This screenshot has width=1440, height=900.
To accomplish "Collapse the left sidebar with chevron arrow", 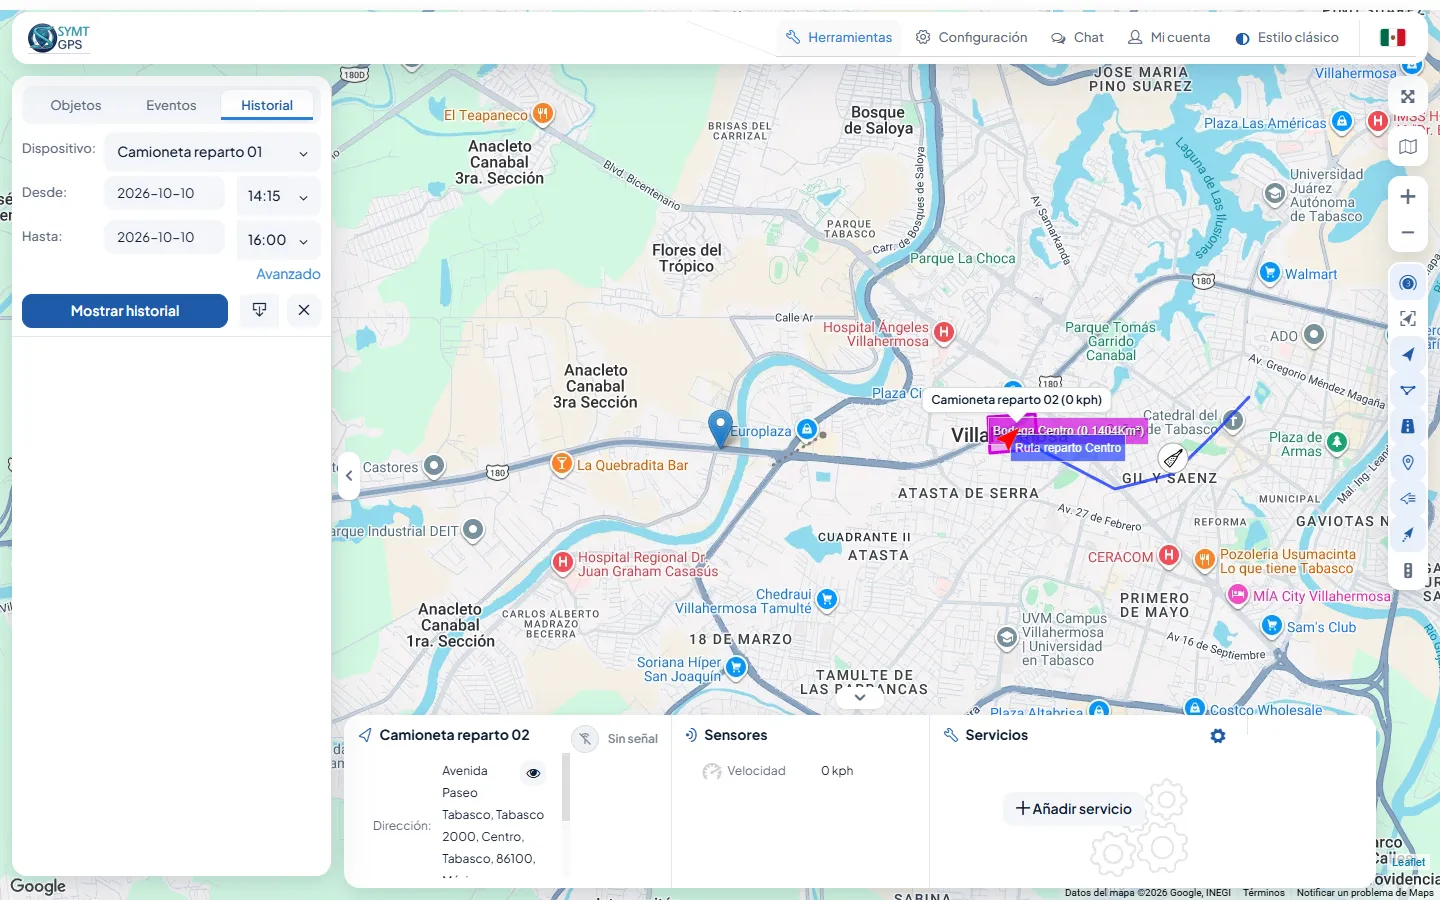I will 349,476.
